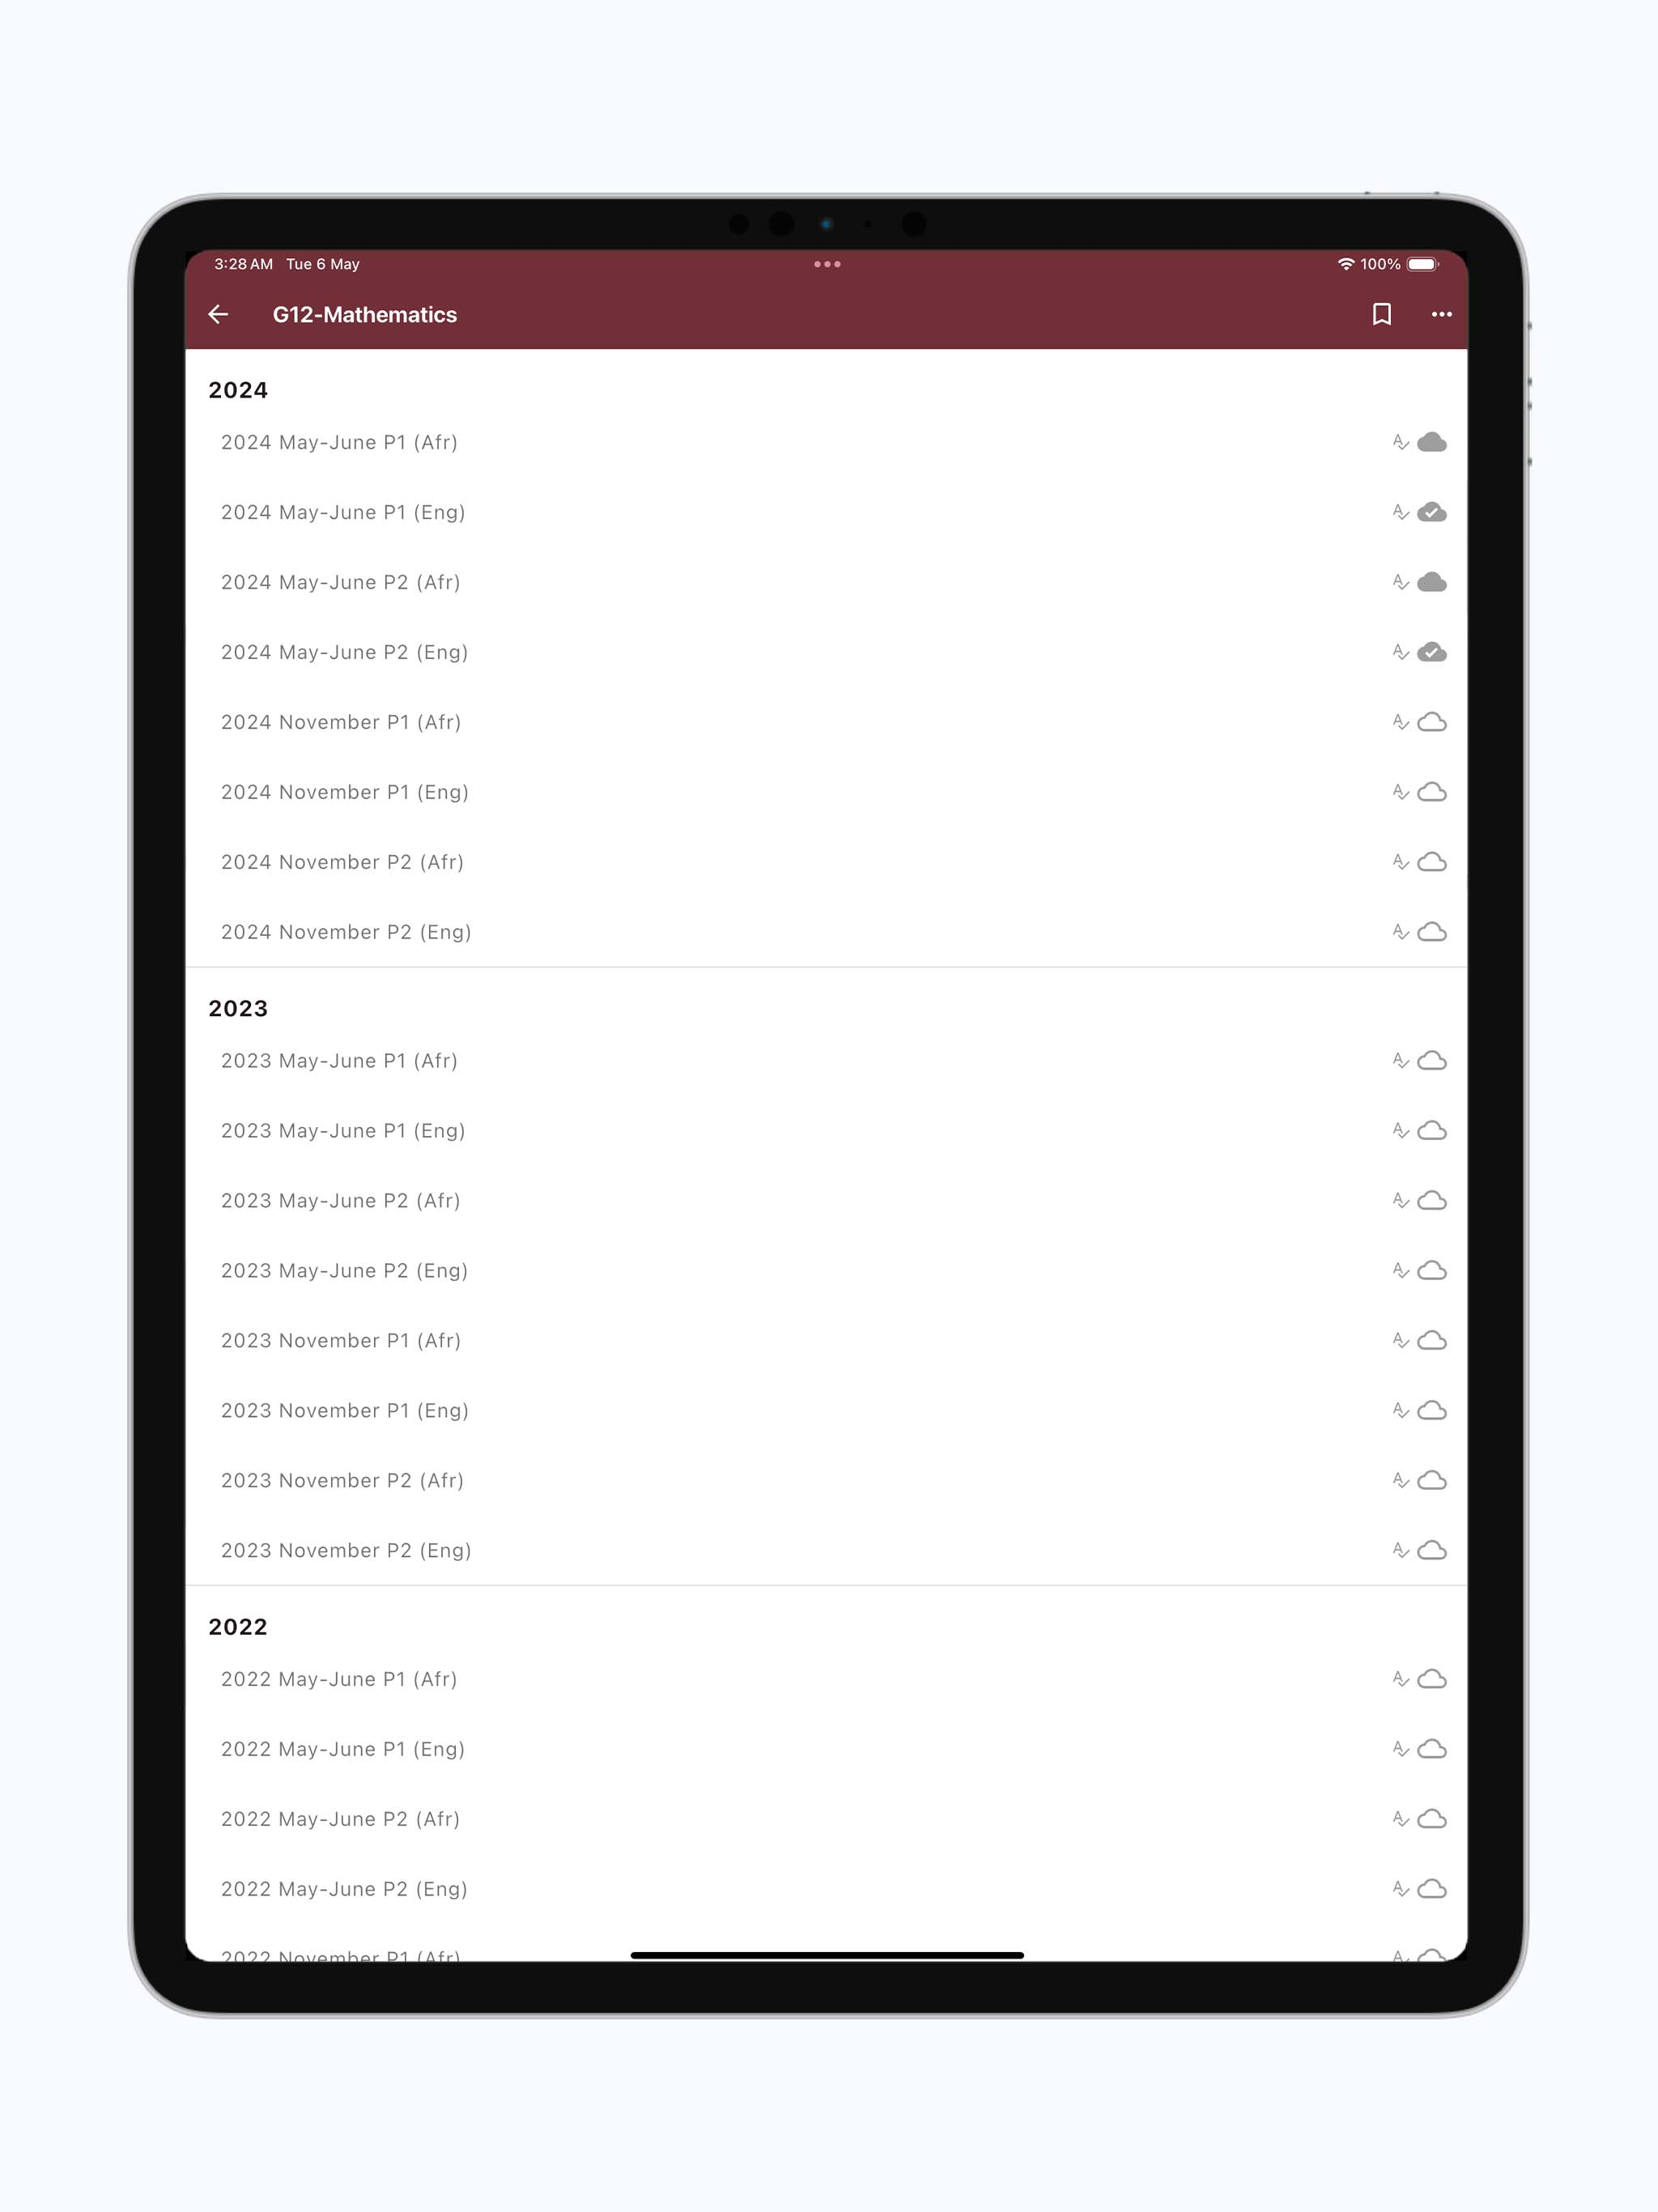Tap memo icon beside 2023 November P2 (Eng)

click(x=1400, y=1550)
